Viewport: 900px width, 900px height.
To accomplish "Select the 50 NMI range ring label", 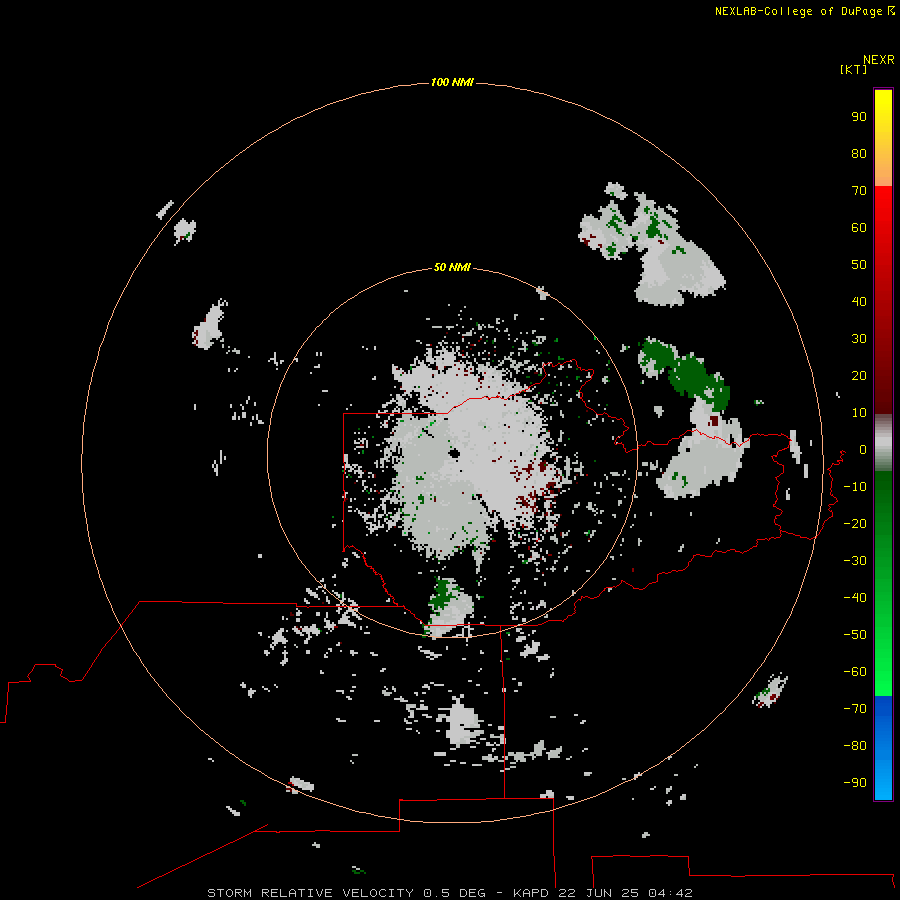I will pyautogui.click(x=452, y=267).
